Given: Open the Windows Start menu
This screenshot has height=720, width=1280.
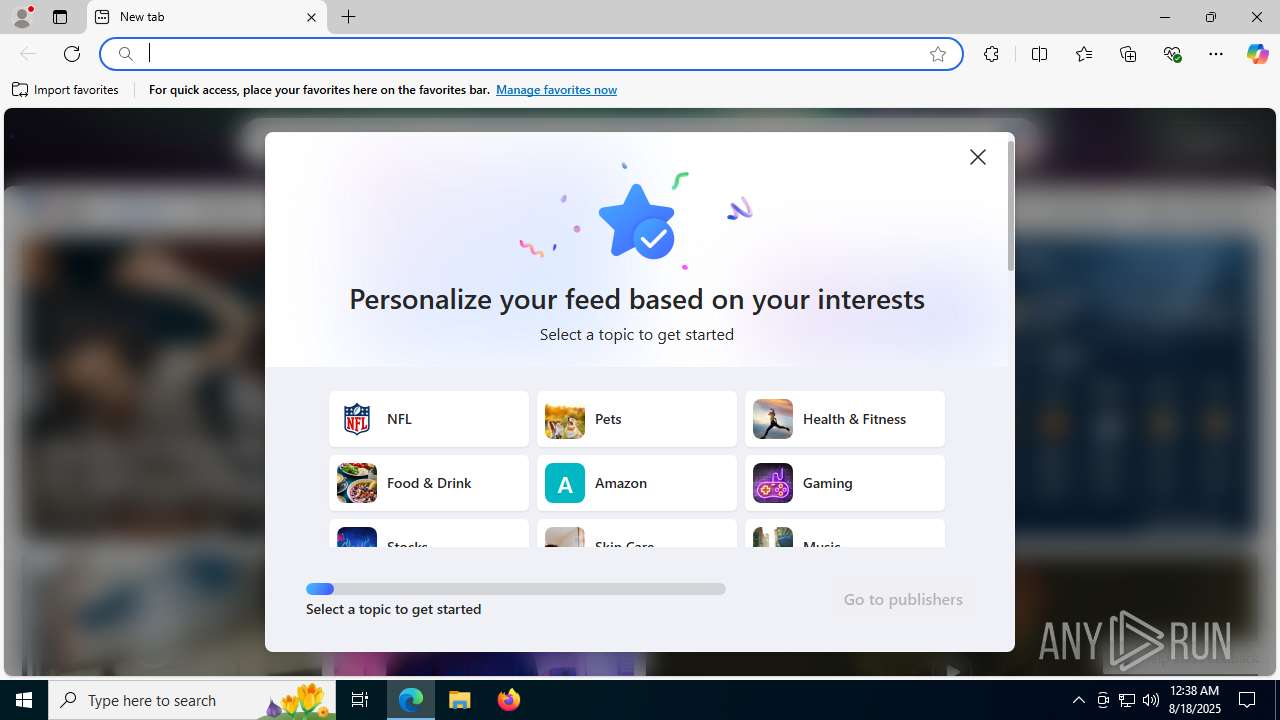Looking at the screenshot, I should 24,700.
